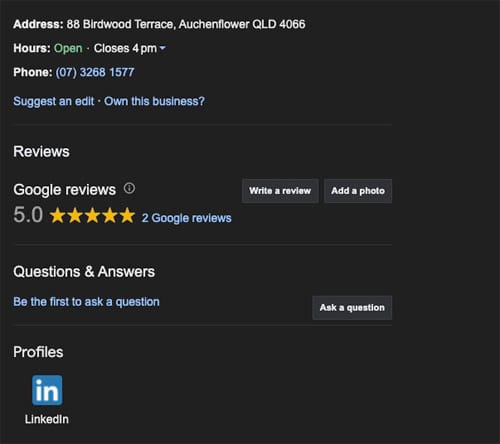Click the "Closes 4 pm" hours text

click(125, 48)
